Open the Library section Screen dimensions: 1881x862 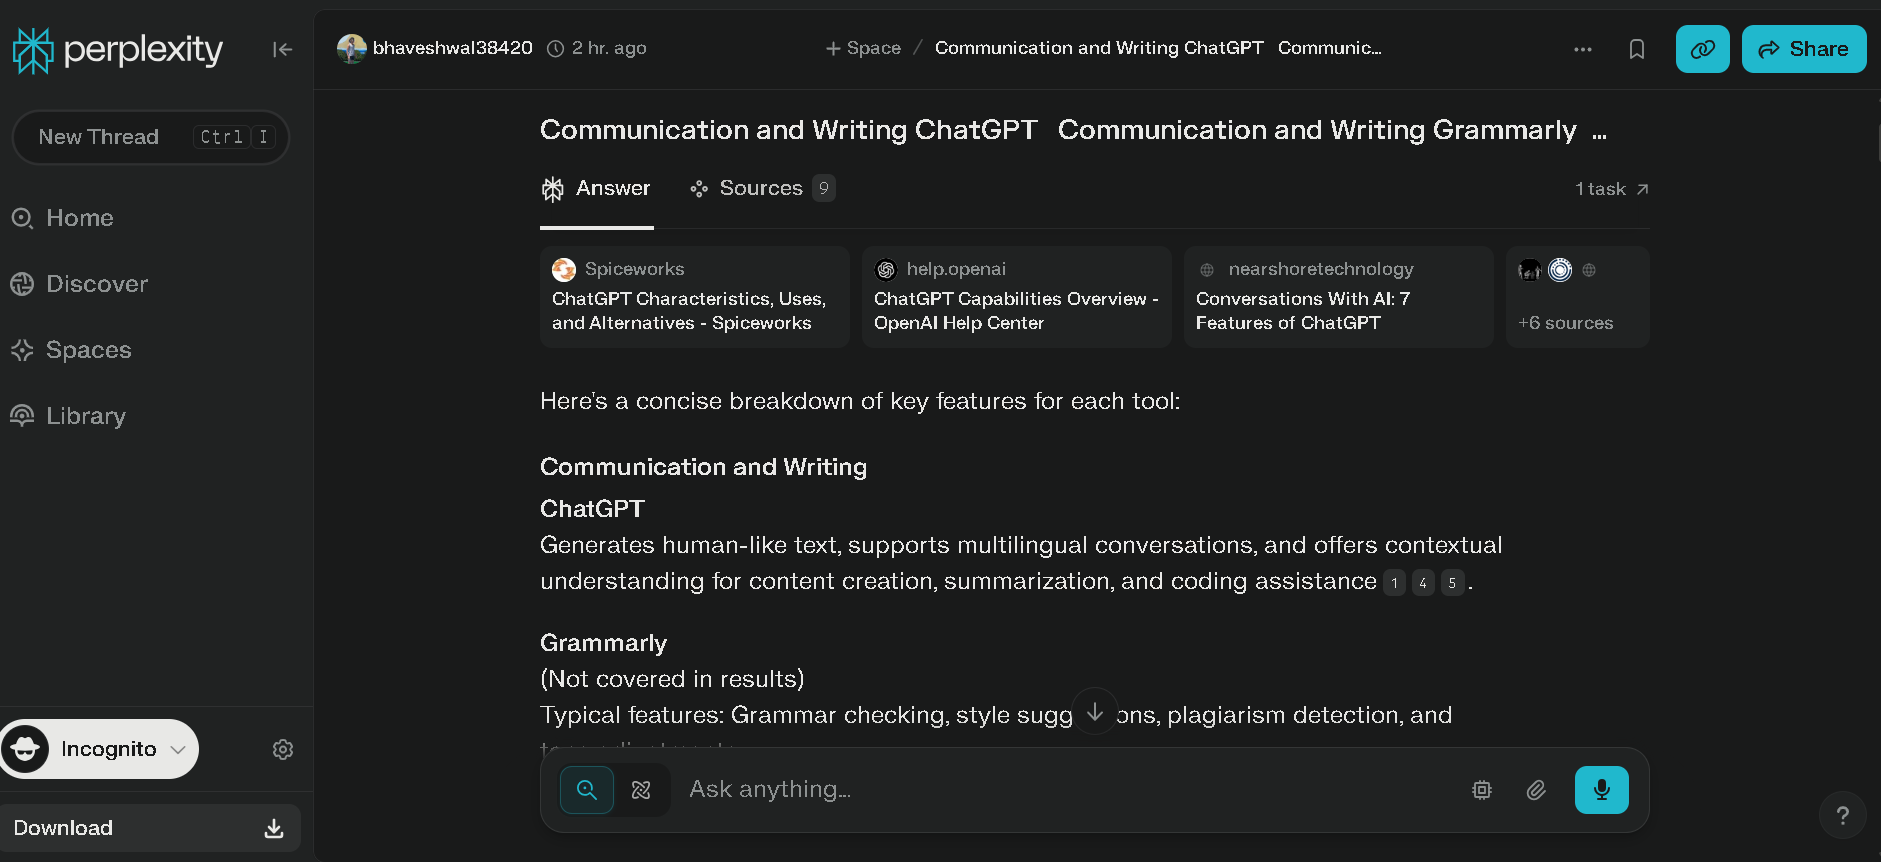68,416
